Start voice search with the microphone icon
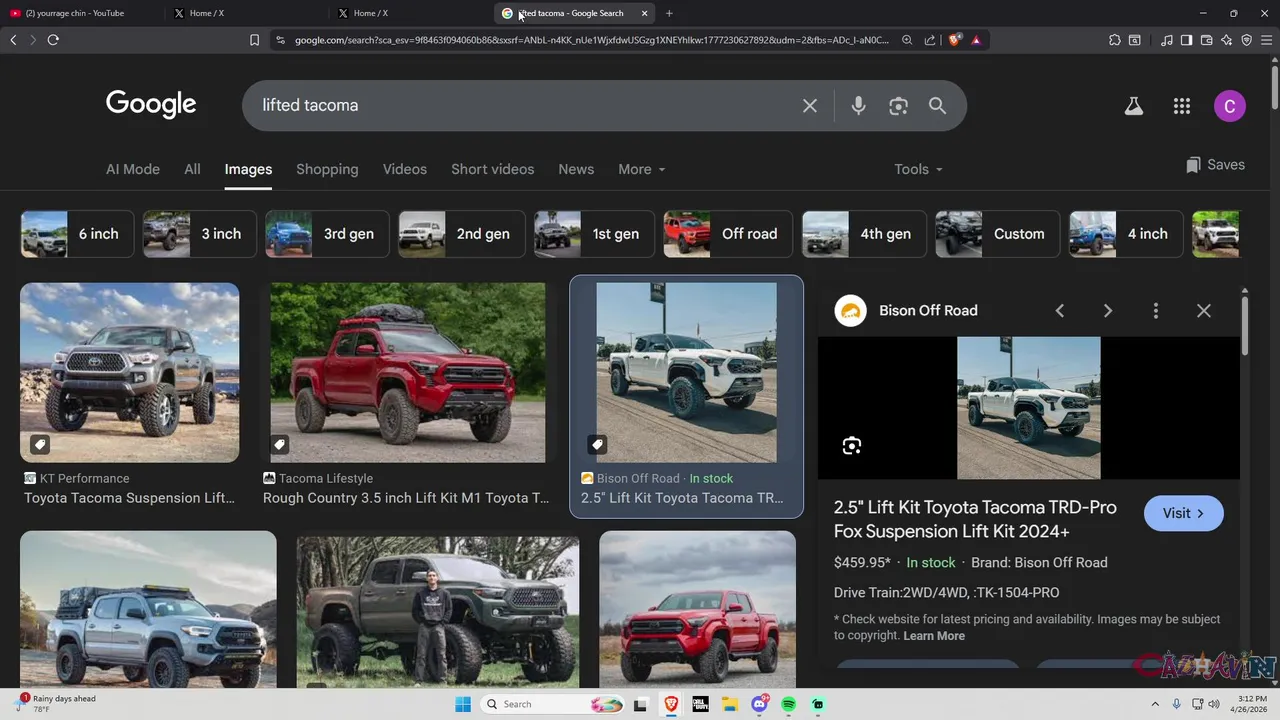Viewport: 1280px width, 720px height. tap(858, 105)
